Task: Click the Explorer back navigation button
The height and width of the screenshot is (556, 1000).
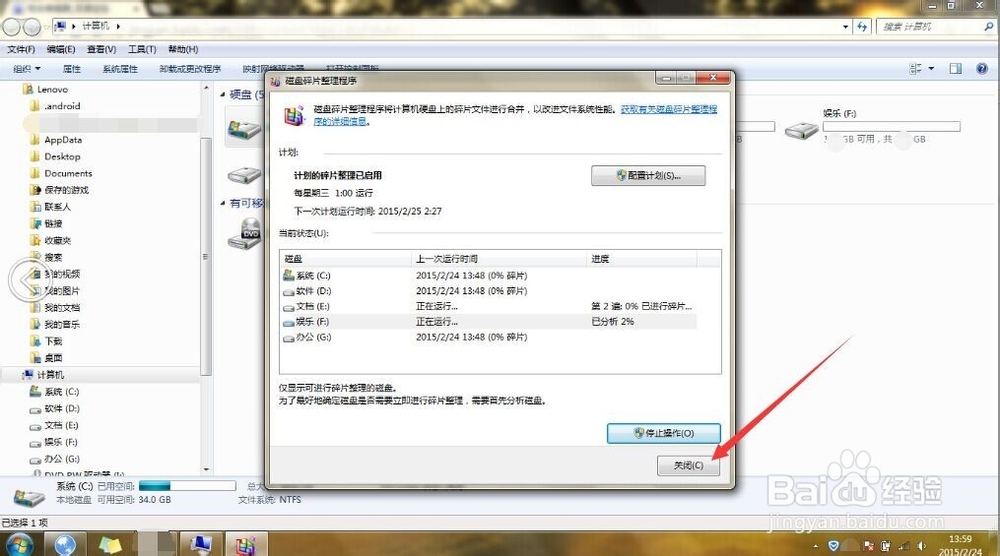Action: point(11,27)
